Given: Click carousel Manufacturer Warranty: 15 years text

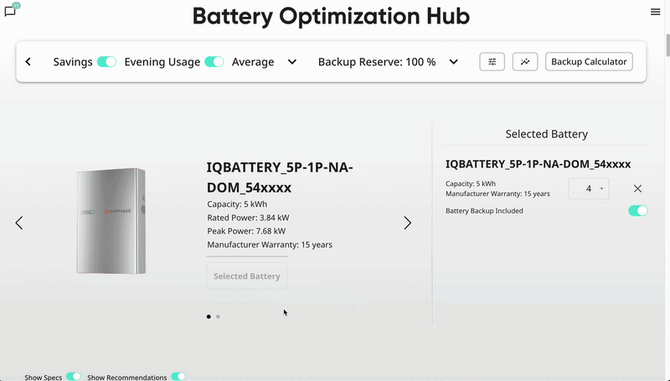Looking at the screenshot, I should pyautogui.click(x=270, y=245).
